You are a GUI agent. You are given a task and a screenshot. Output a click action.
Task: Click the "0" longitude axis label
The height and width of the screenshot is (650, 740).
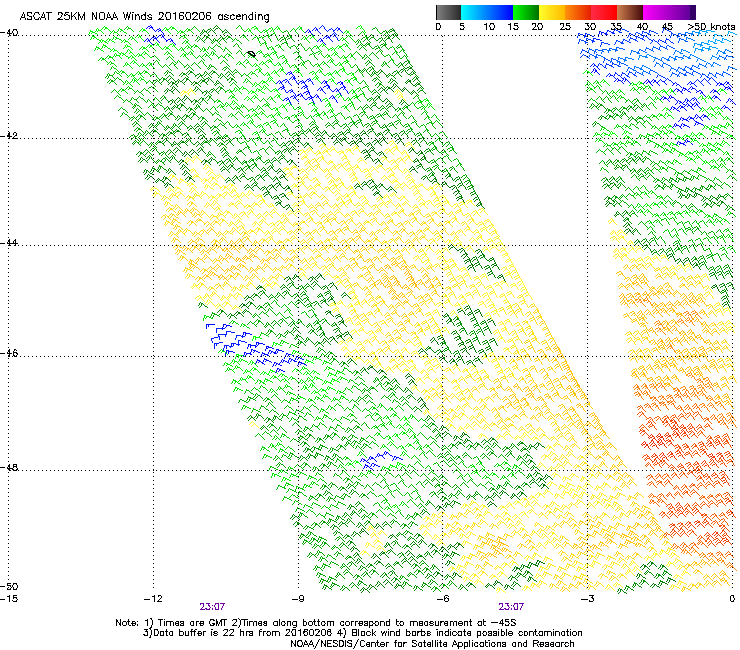click(x=732, y=599)
